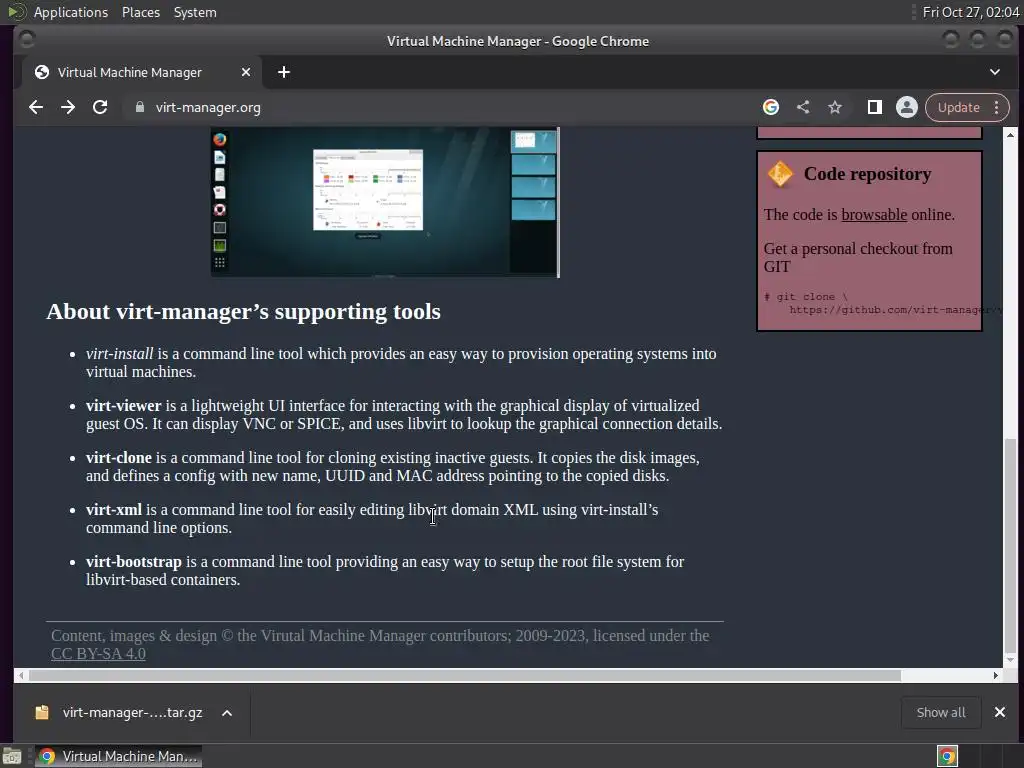Image resolution: width=1024 pixels, height=768 pixels.
Task: Click the virt-xml bold text
Action: (x=114, y=510)
